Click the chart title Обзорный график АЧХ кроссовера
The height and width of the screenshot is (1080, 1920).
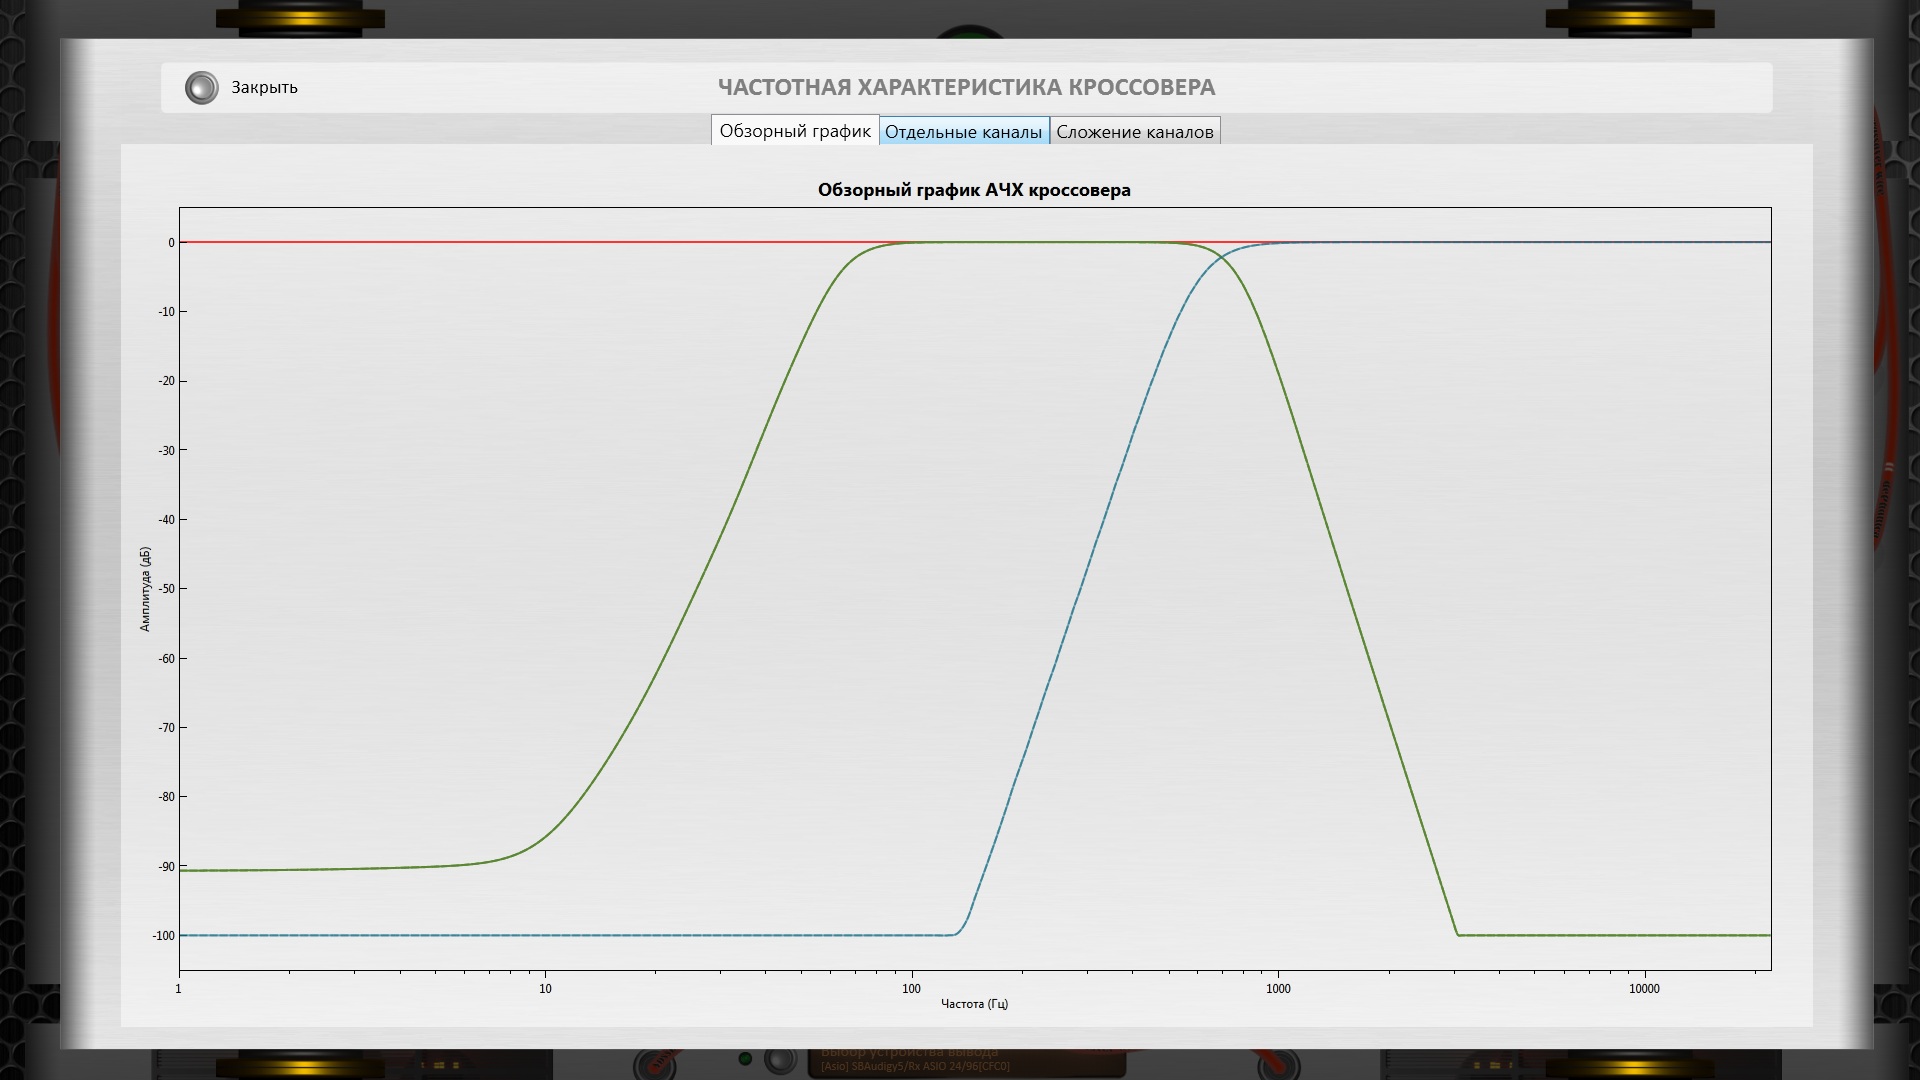click(974, 190)
